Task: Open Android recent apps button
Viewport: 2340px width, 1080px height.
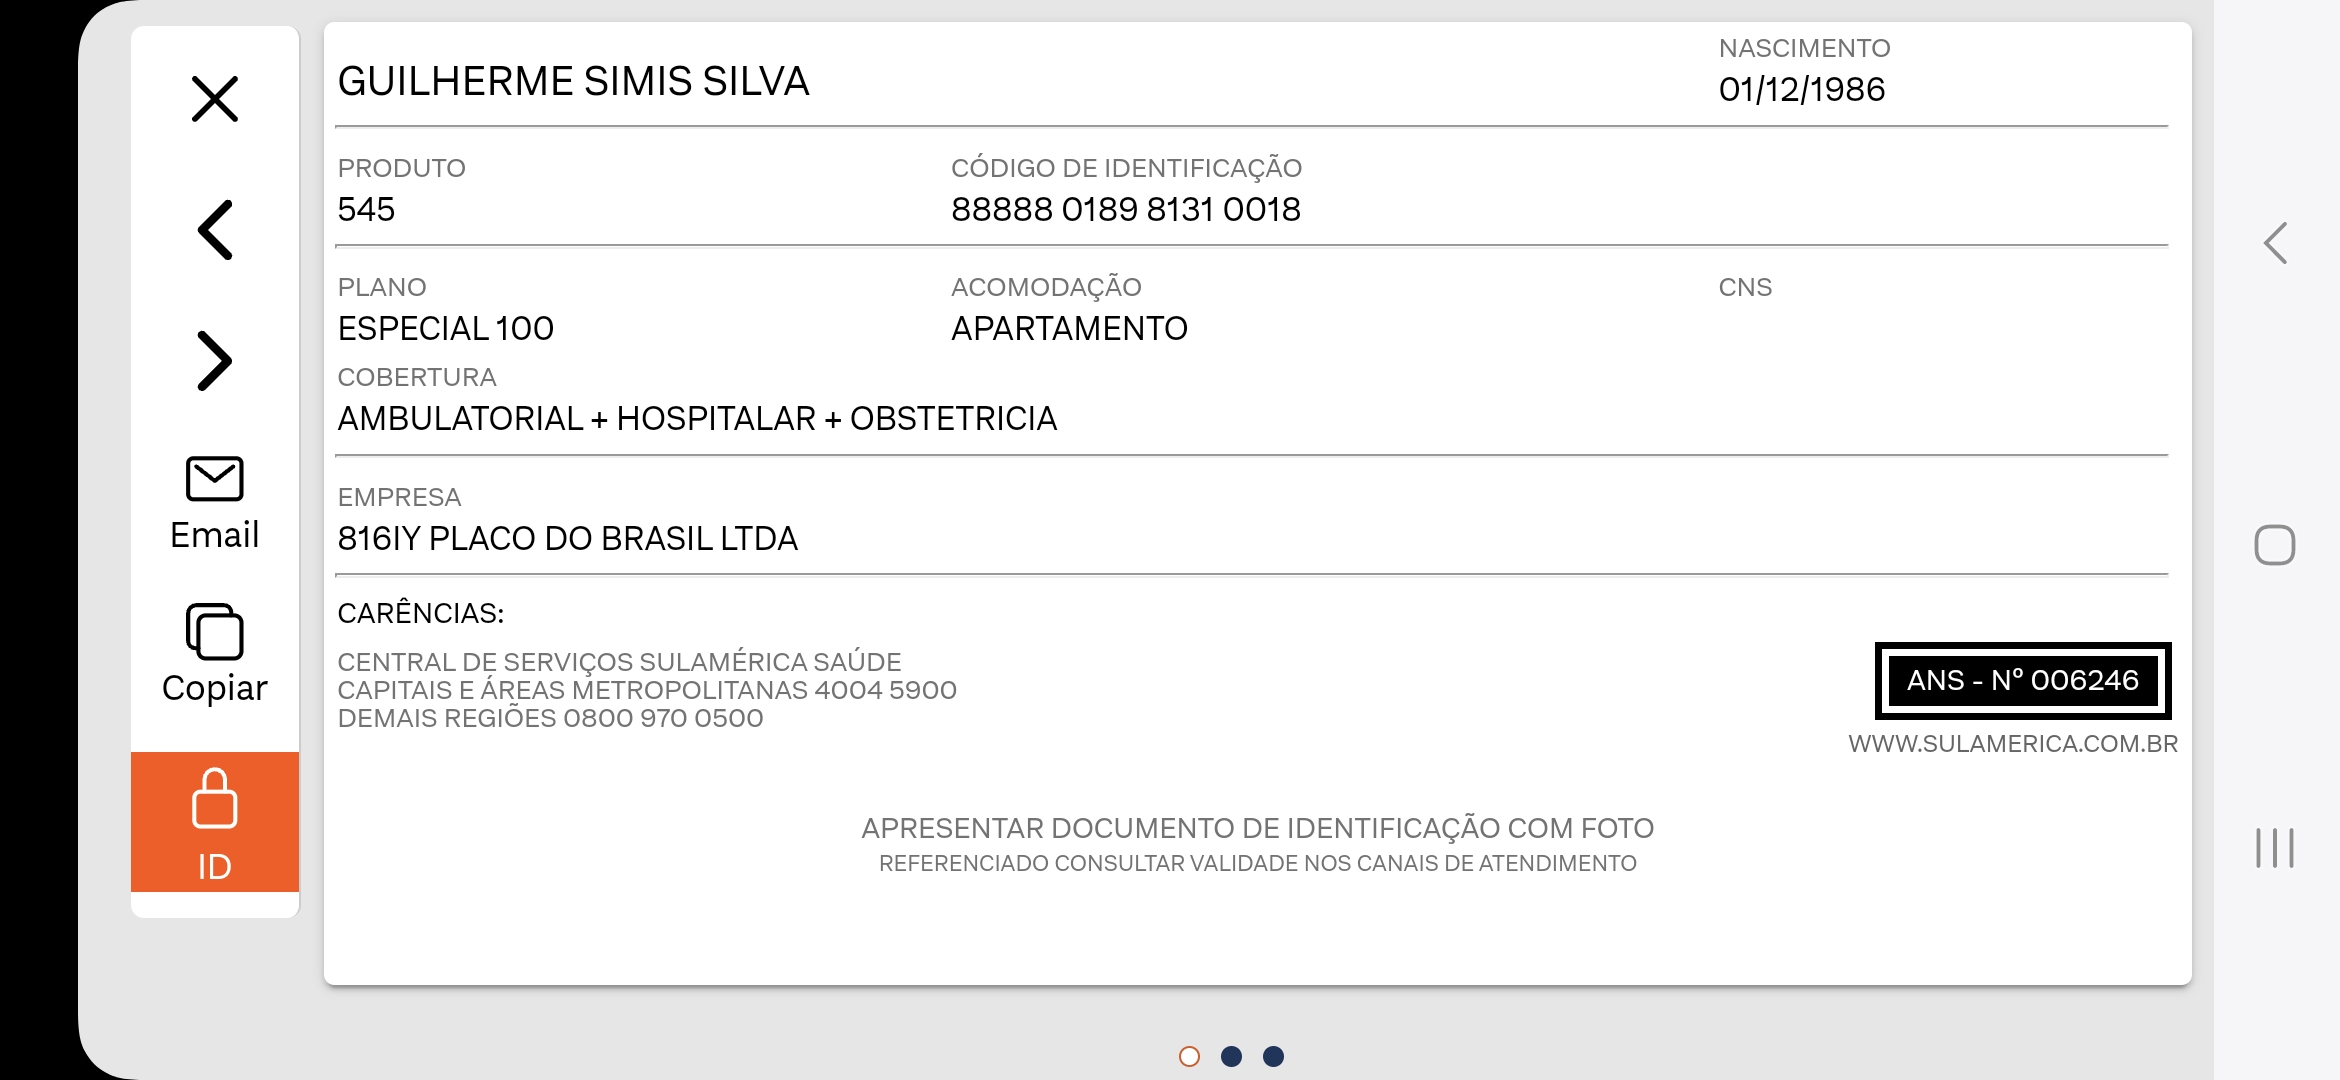Action: pos(2274,848)
